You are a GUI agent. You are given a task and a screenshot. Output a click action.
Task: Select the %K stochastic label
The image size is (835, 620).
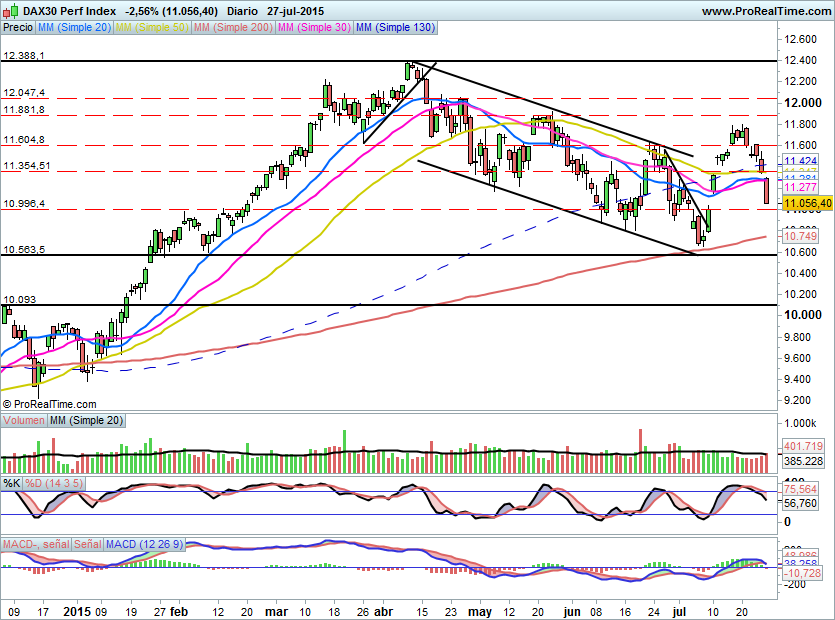tap(12, 483)
